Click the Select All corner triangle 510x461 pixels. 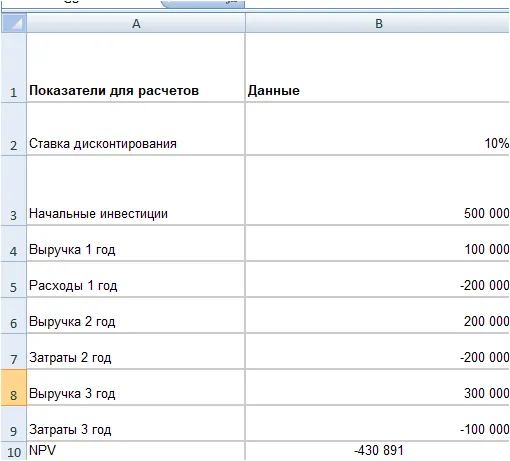pos(14,23)
